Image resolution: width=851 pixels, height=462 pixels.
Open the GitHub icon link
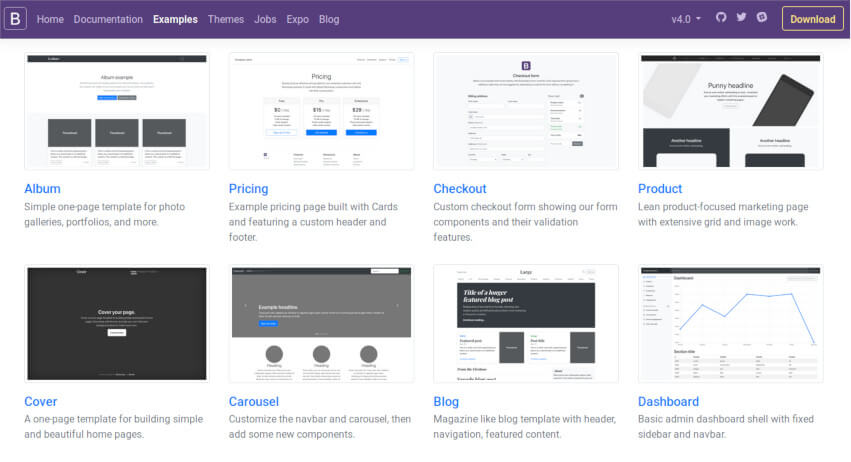(721, 17)
